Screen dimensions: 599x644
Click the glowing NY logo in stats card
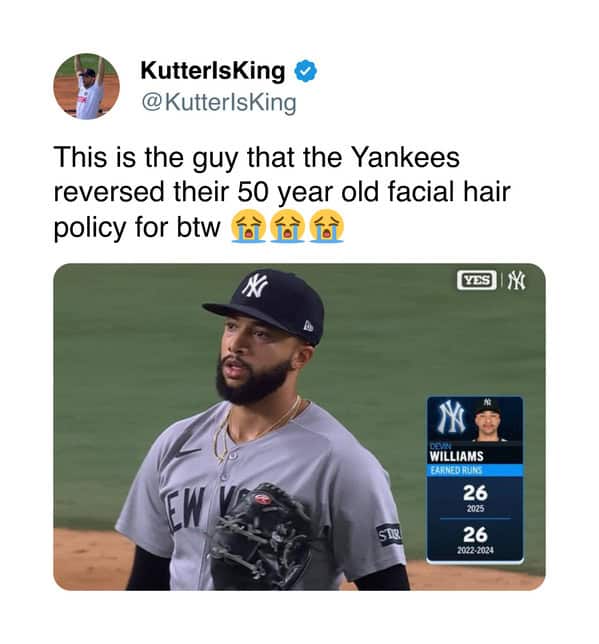click(x=452, y=417)
